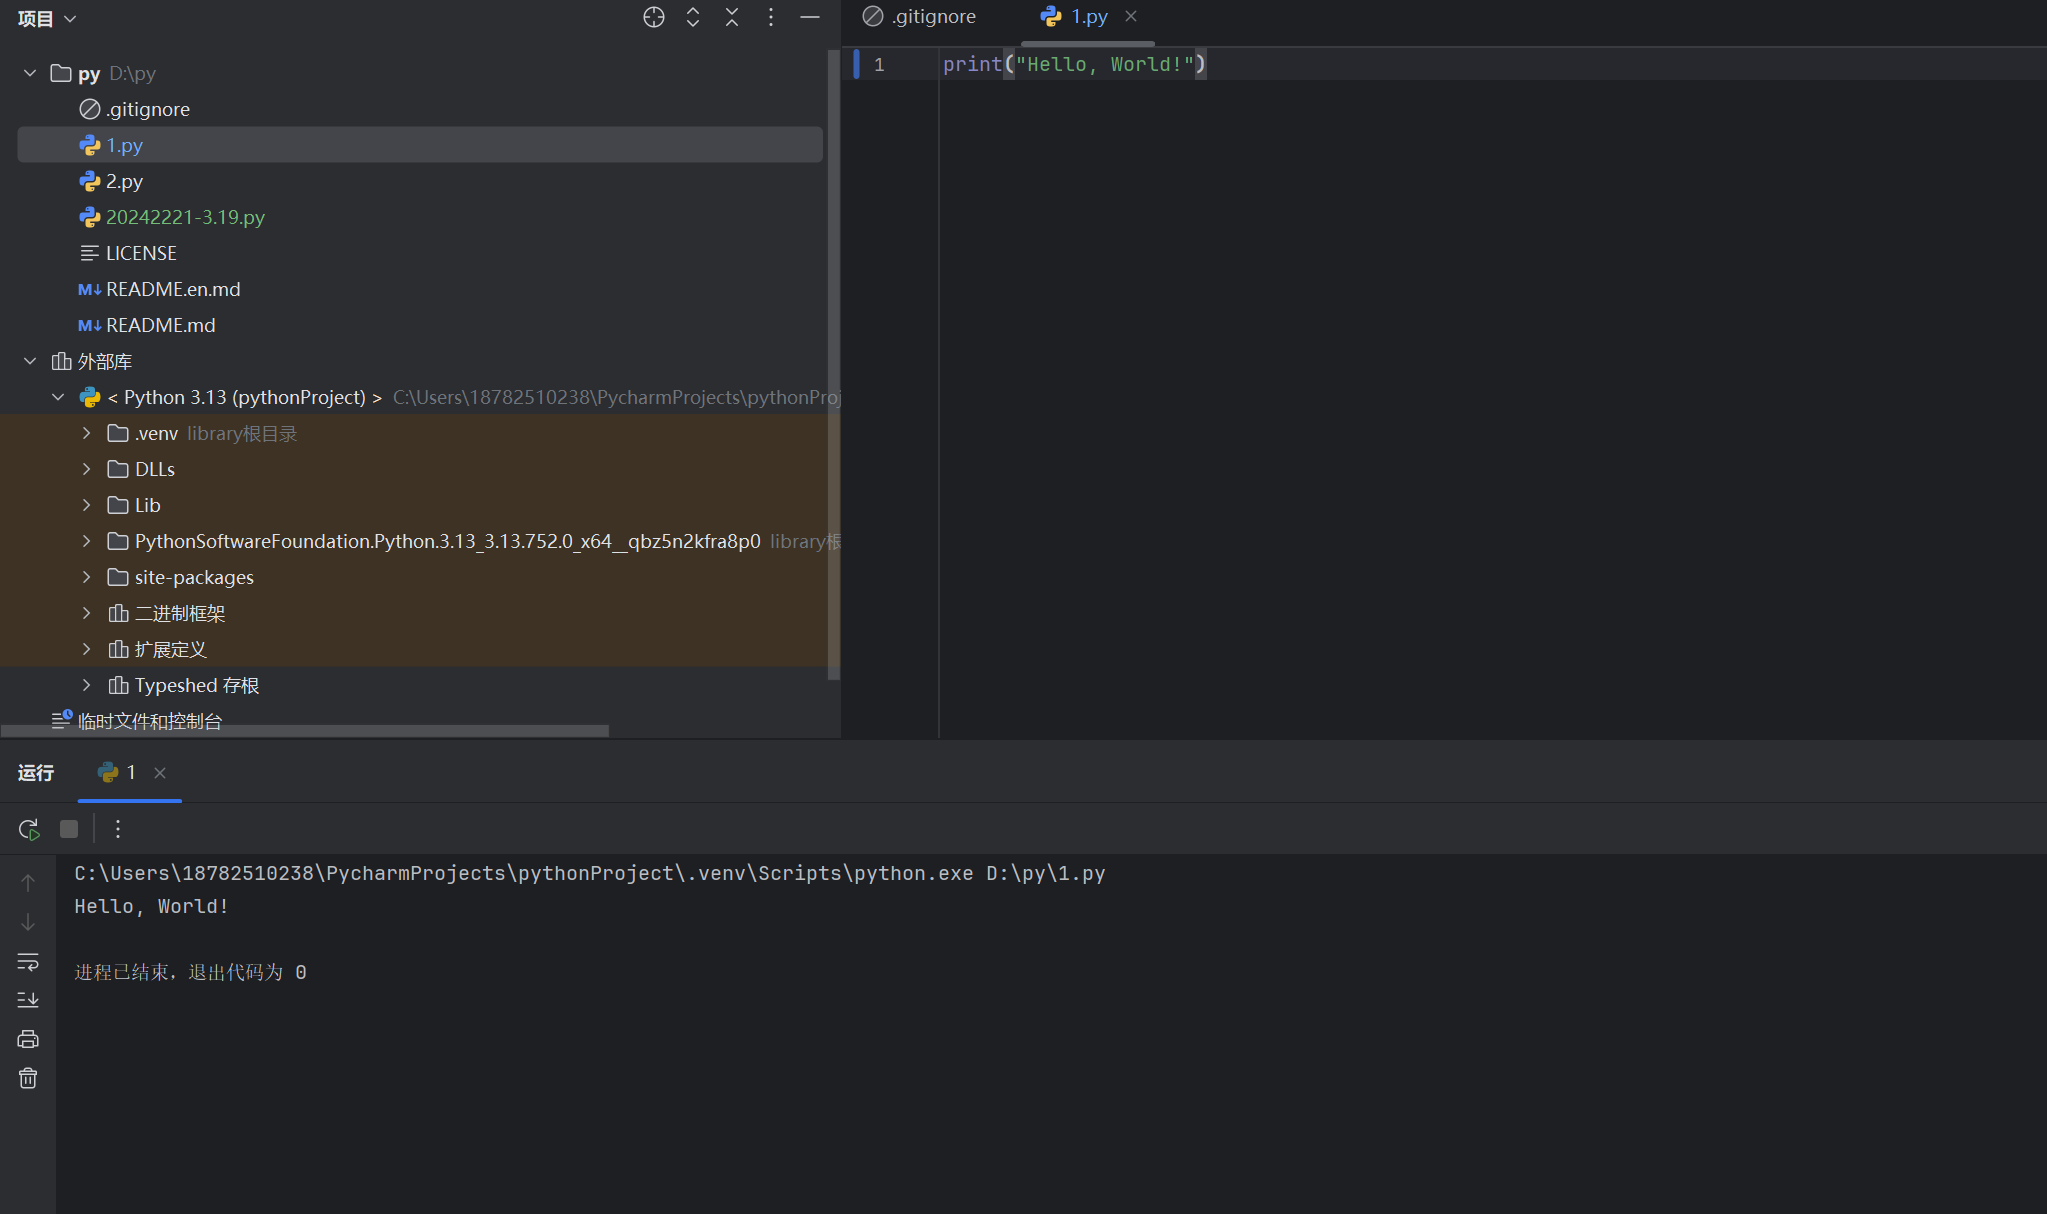Click the project tree vertical scrollbar

coord(833,365)
